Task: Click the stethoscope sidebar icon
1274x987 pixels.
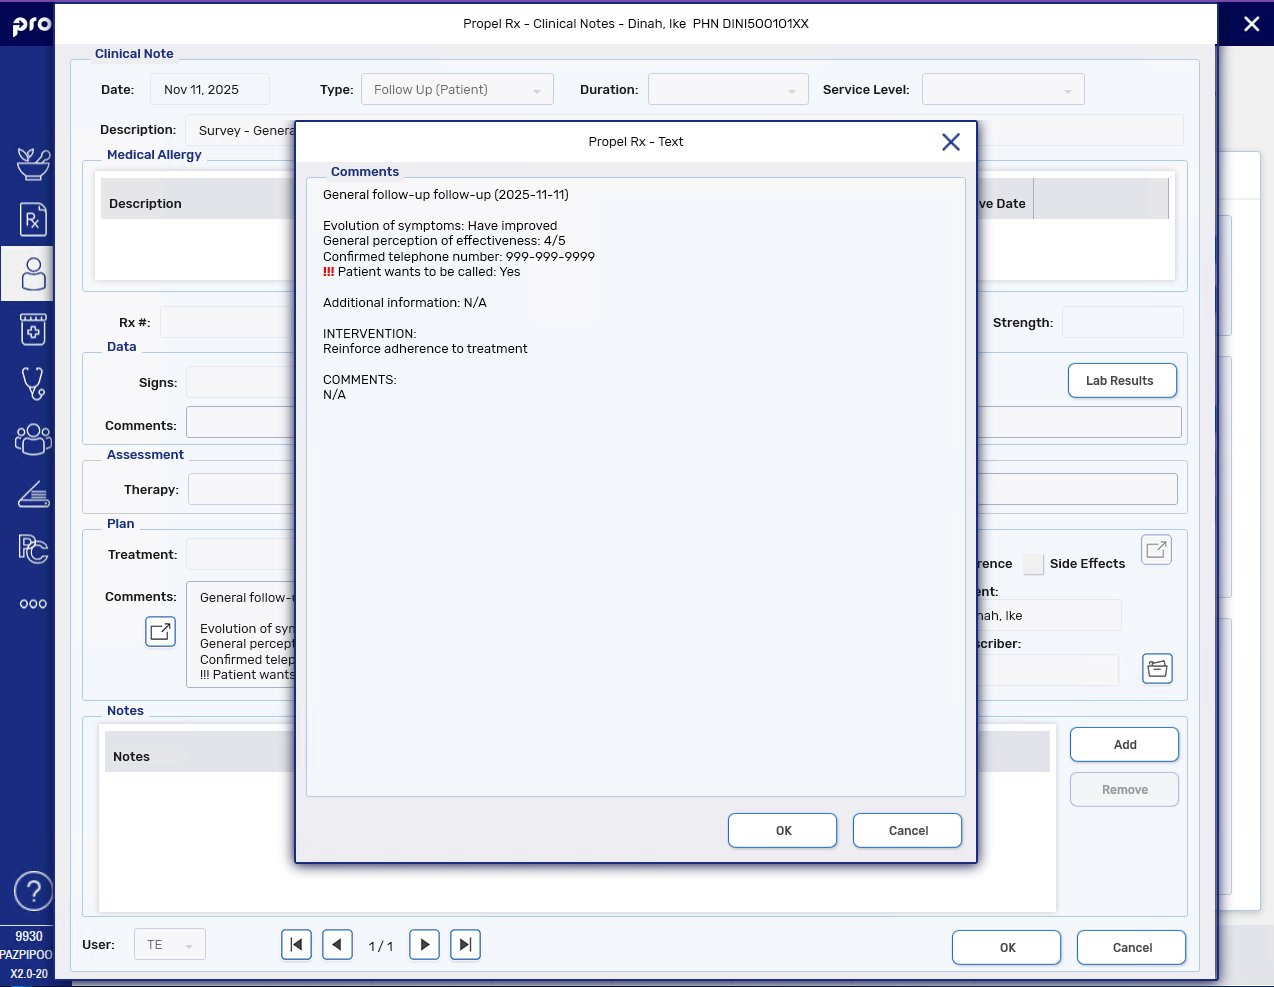Action: 33,383
